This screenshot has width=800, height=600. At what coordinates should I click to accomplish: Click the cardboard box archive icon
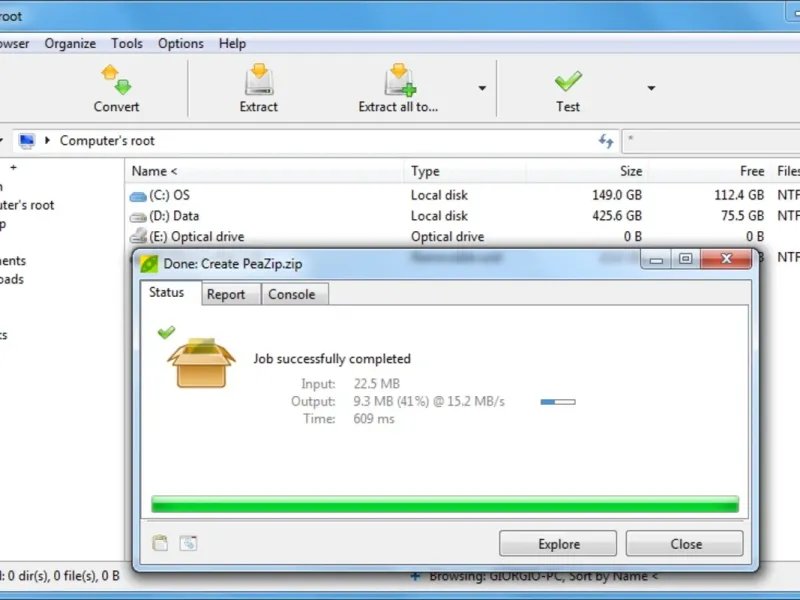(202, 362)
